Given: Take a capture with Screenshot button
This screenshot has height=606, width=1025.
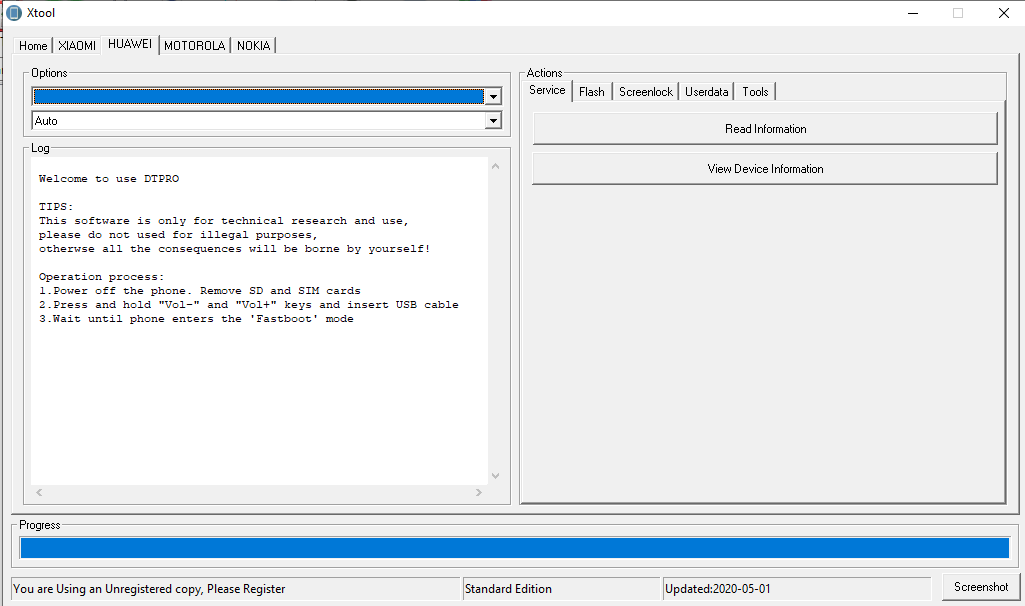Looking at the screenshot, I should pos(981,587).
